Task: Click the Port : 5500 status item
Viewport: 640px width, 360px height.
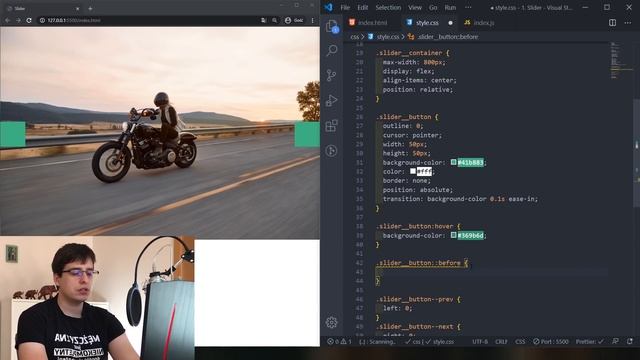Action: coord(550,342)
